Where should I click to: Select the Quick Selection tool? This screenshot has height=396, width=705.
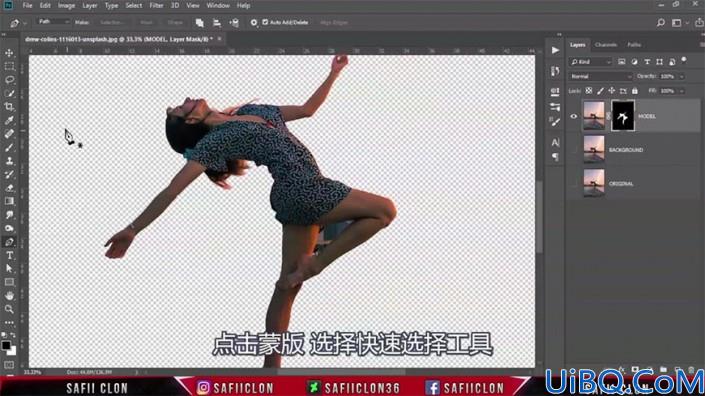[9, 93]
